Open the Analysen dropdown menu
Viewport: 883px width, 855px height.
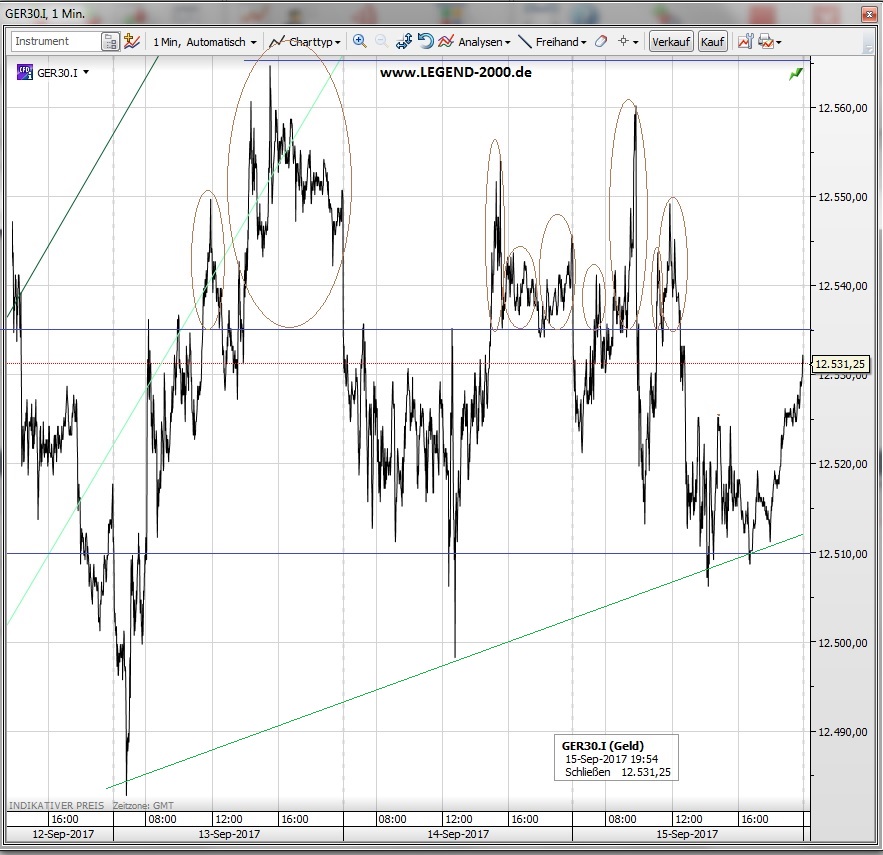click(475, 42)
